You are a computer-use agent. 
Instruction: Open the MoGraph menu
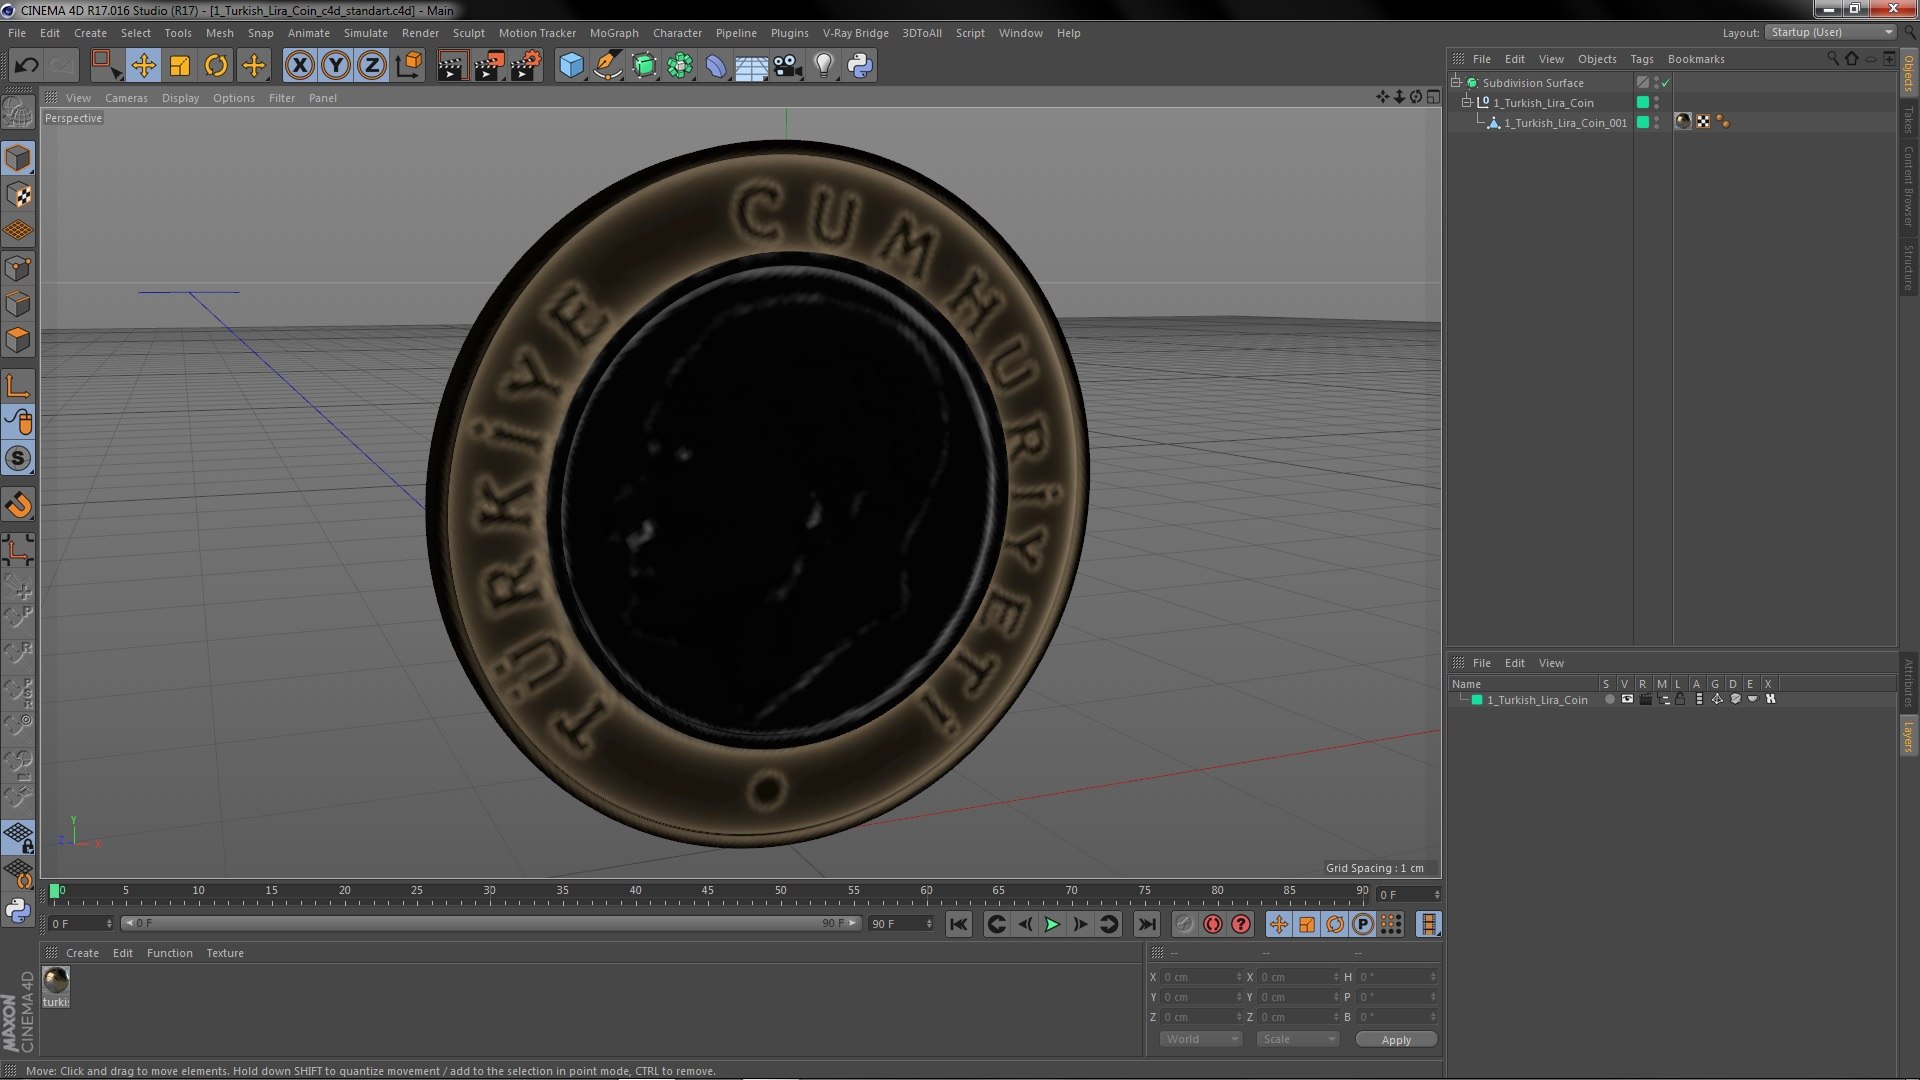(614, 33)
